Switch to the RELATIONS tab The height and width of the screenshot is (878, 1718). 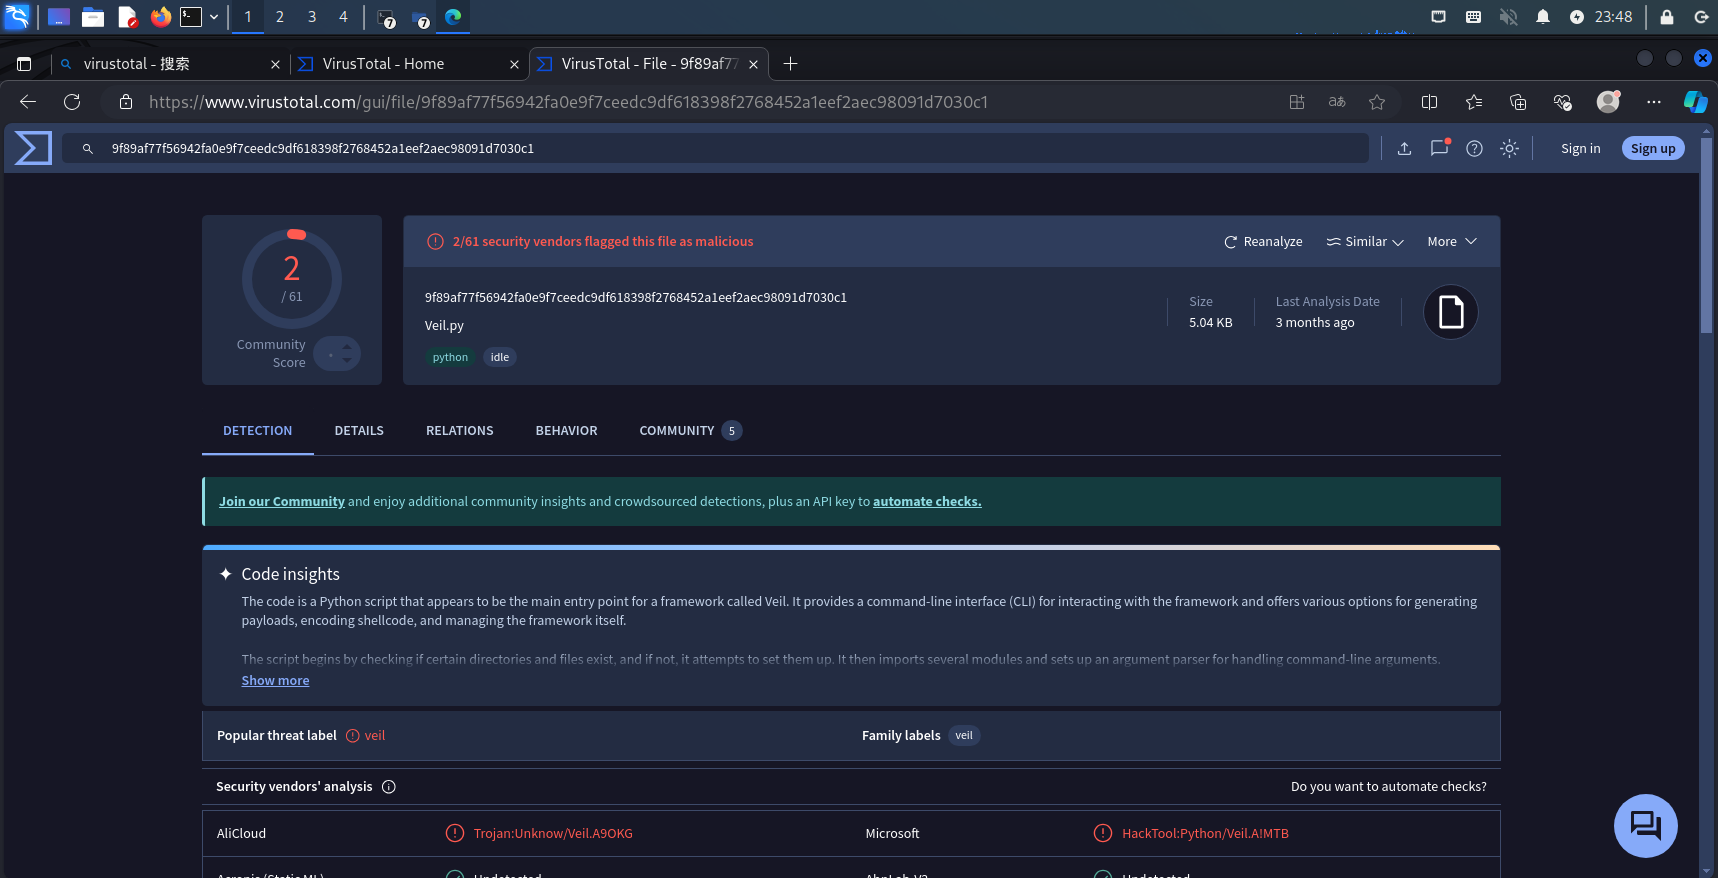(x=460, y=431)
